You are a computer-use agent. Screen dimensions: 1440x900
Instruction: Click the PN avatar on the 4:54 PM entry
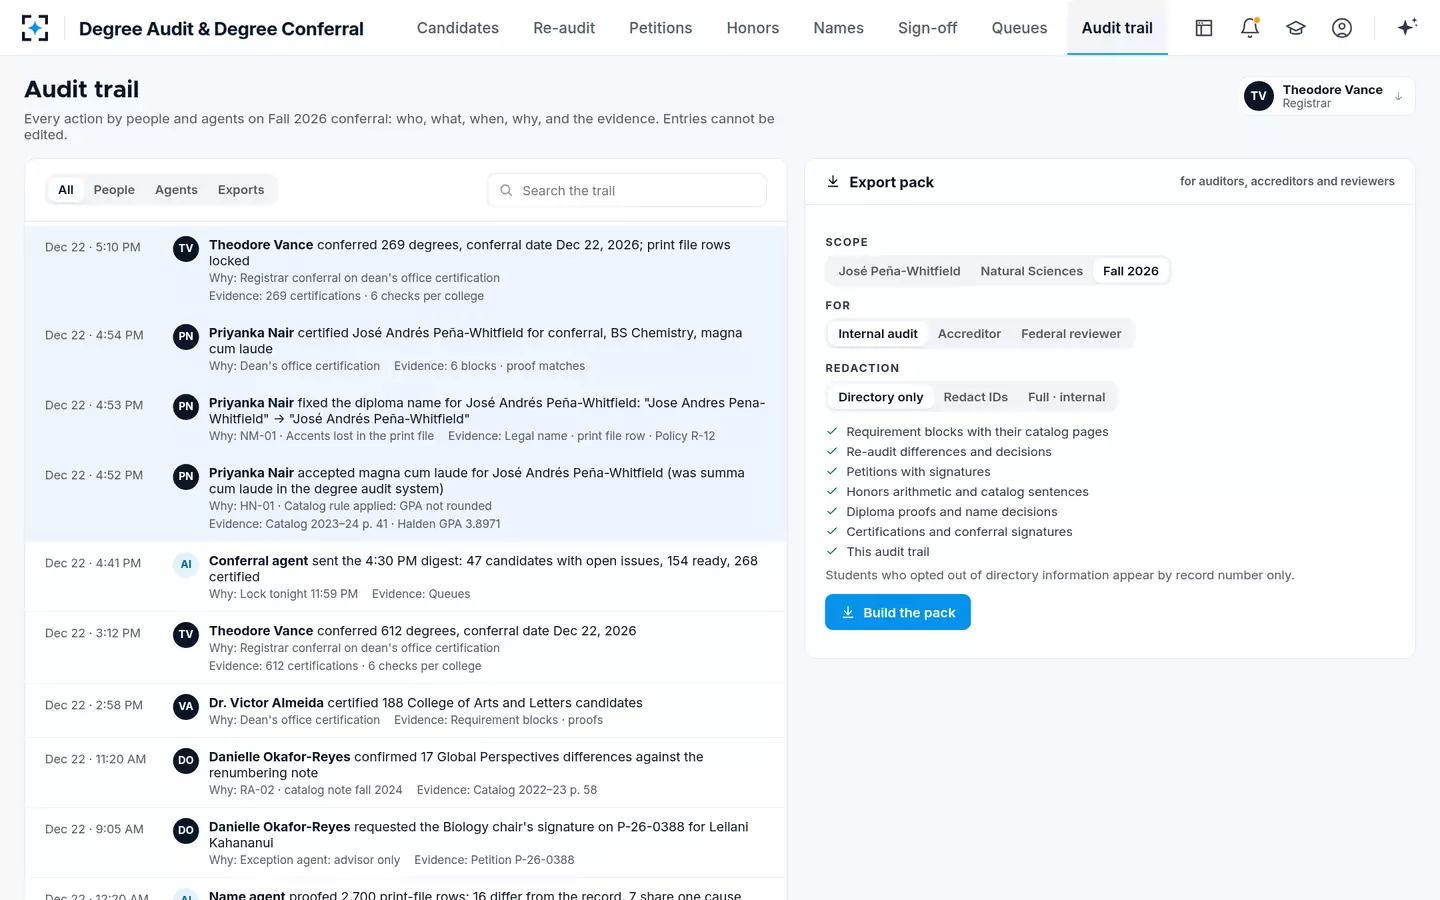click(186, 337)
